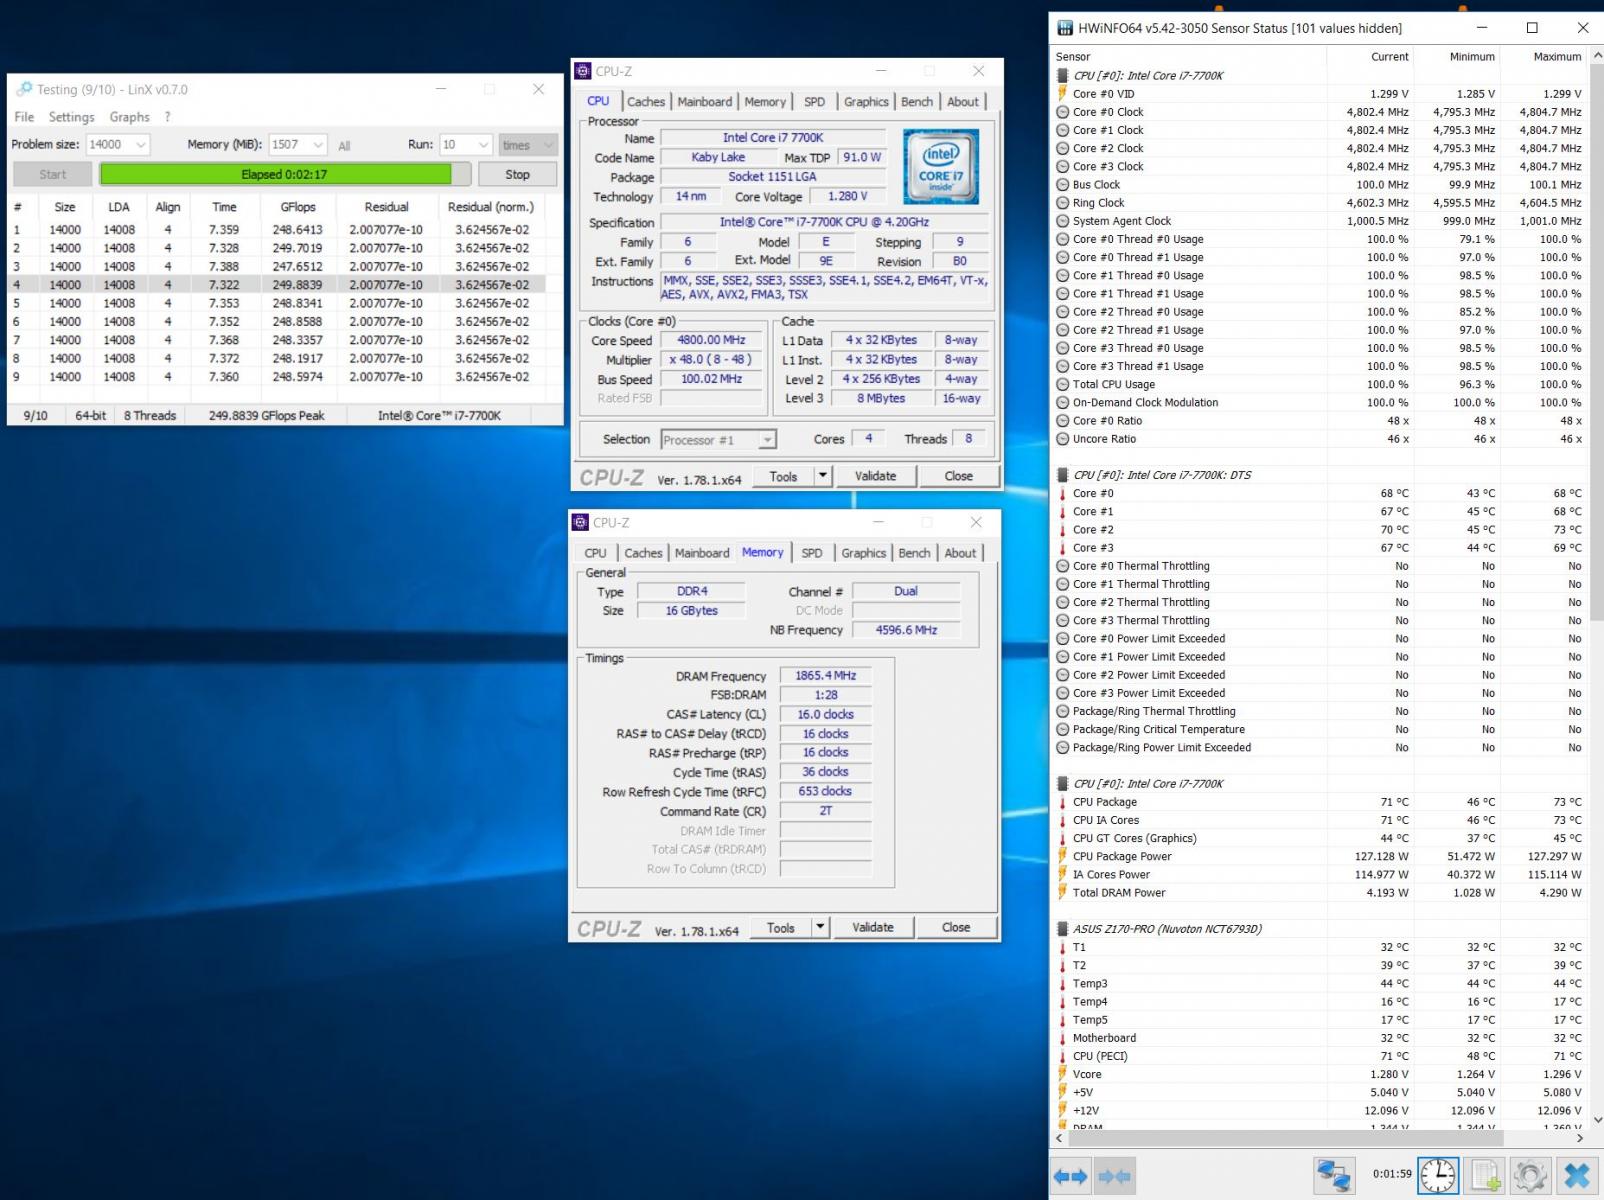The height and width of the screenshot is (1200, 1604).
Task: Open the Memory (MiB) dropdown in LinX
Action: coord(318,145)
